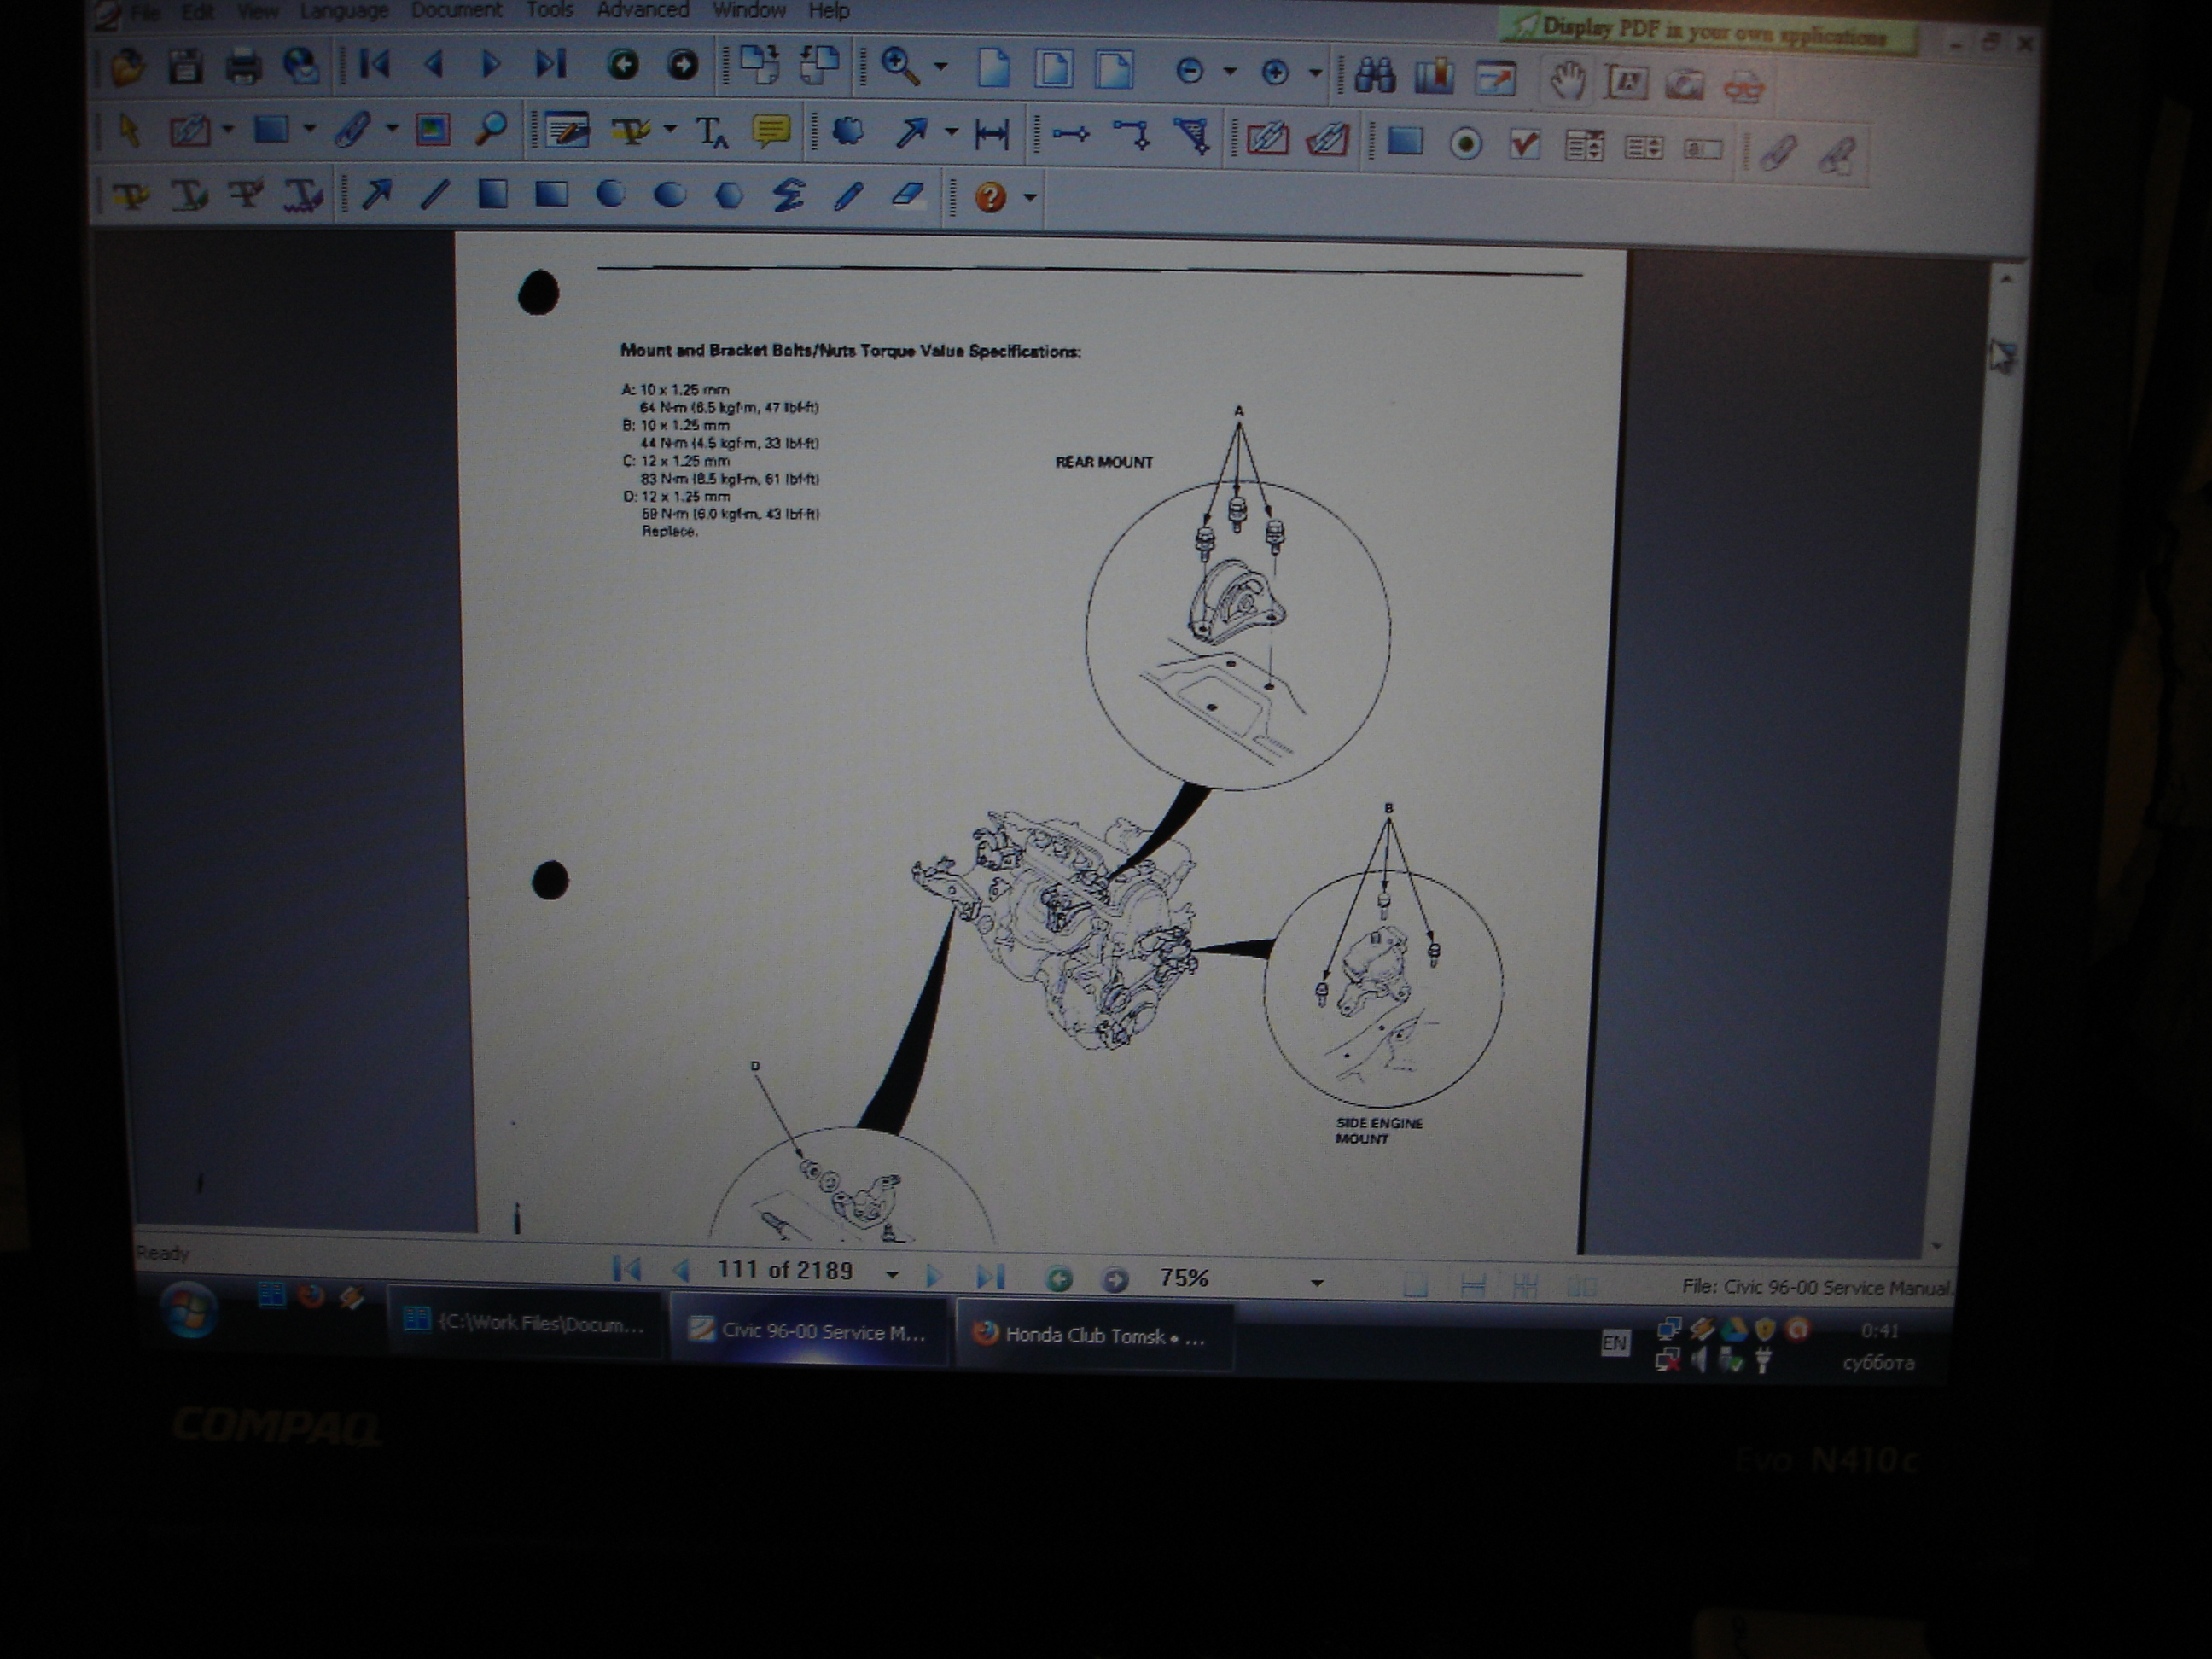Viewport: 2212px width, 1659px height.
Task: Open the Windows Start orb
Action: pyautogui.click(x=188, y=1309)
